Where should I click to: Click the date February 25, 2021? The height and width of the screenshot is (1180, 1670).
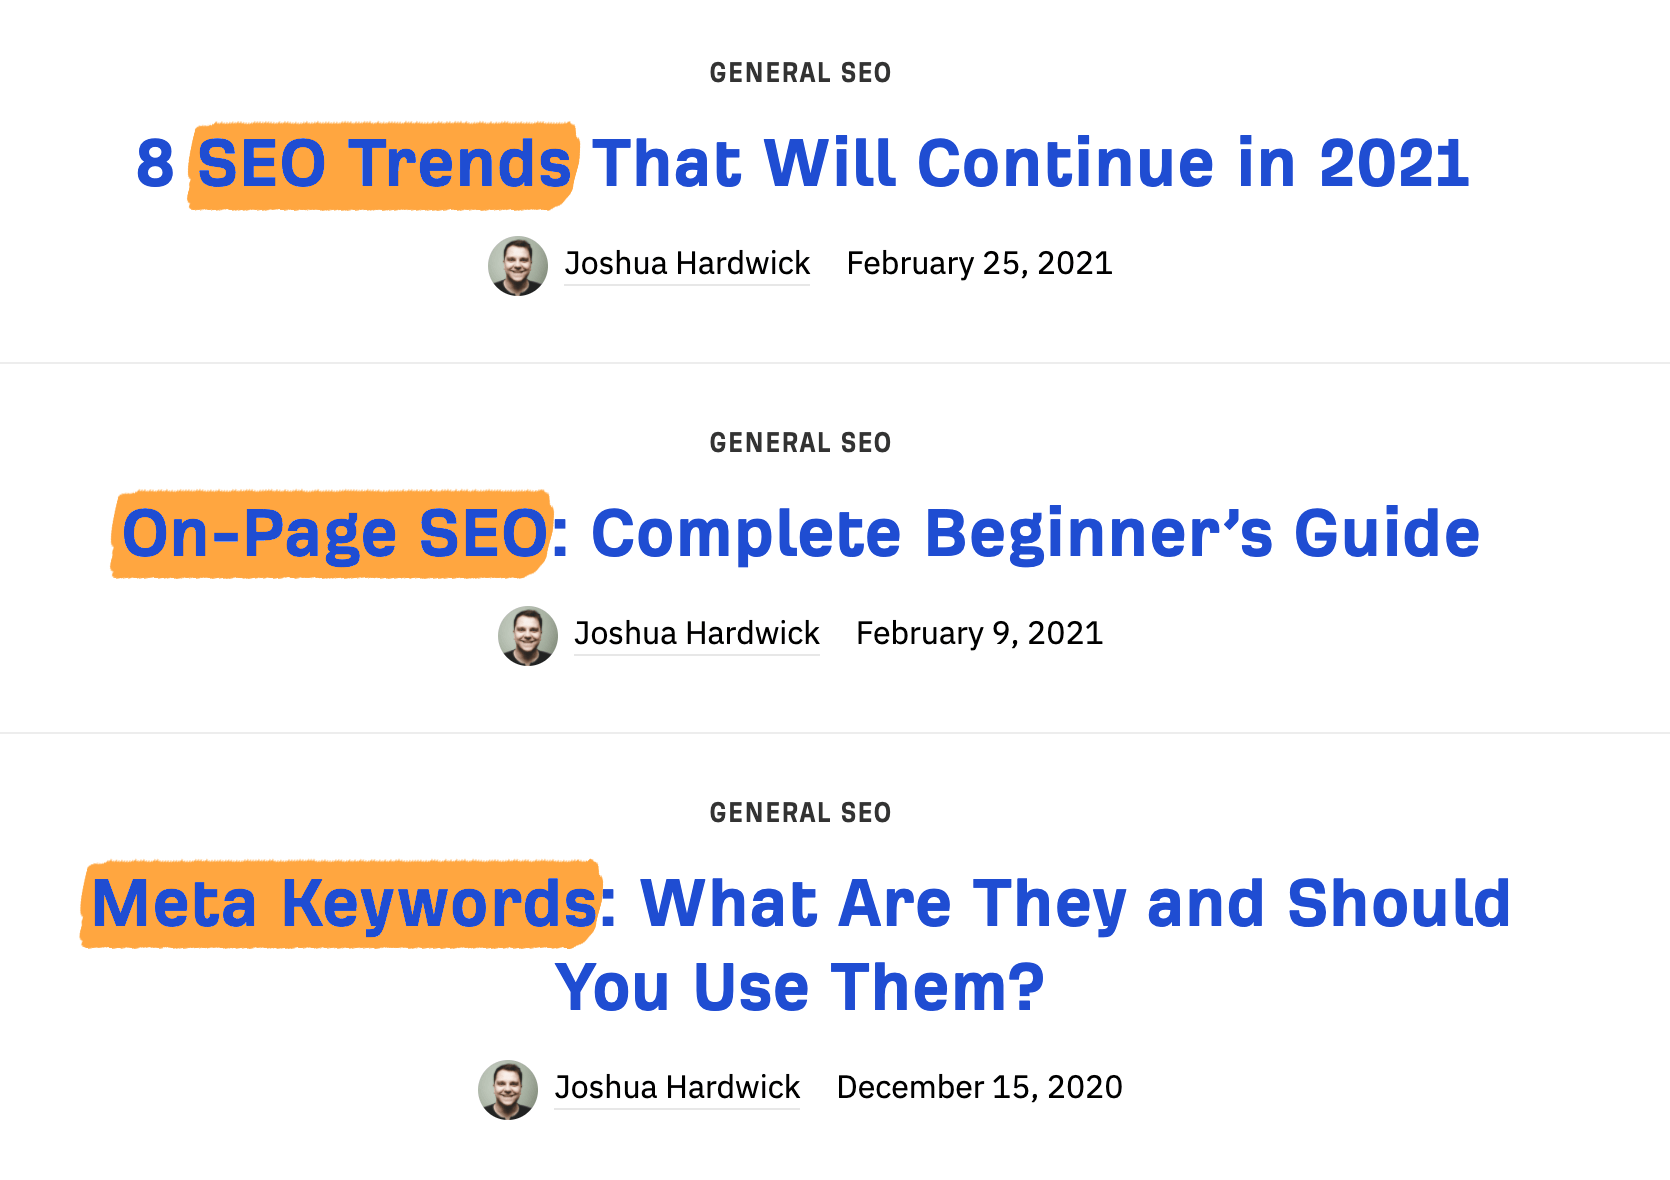(x=979, y=264)
